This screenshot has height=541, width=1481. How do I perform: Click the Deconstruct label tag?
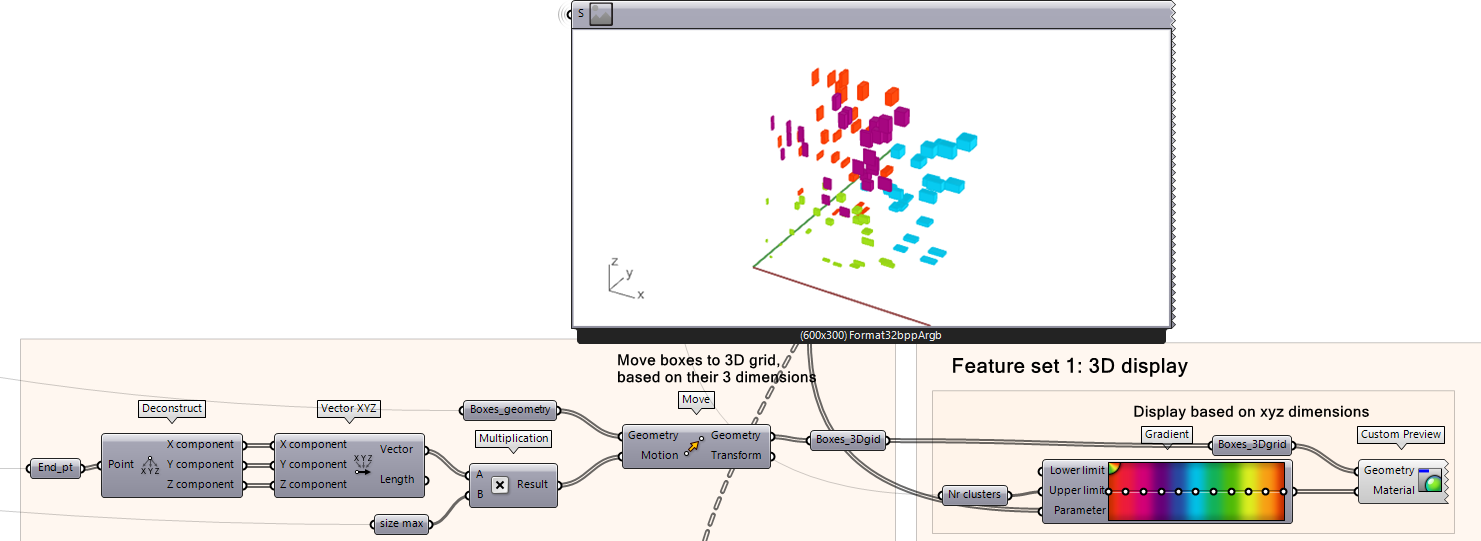click(172, 408)
